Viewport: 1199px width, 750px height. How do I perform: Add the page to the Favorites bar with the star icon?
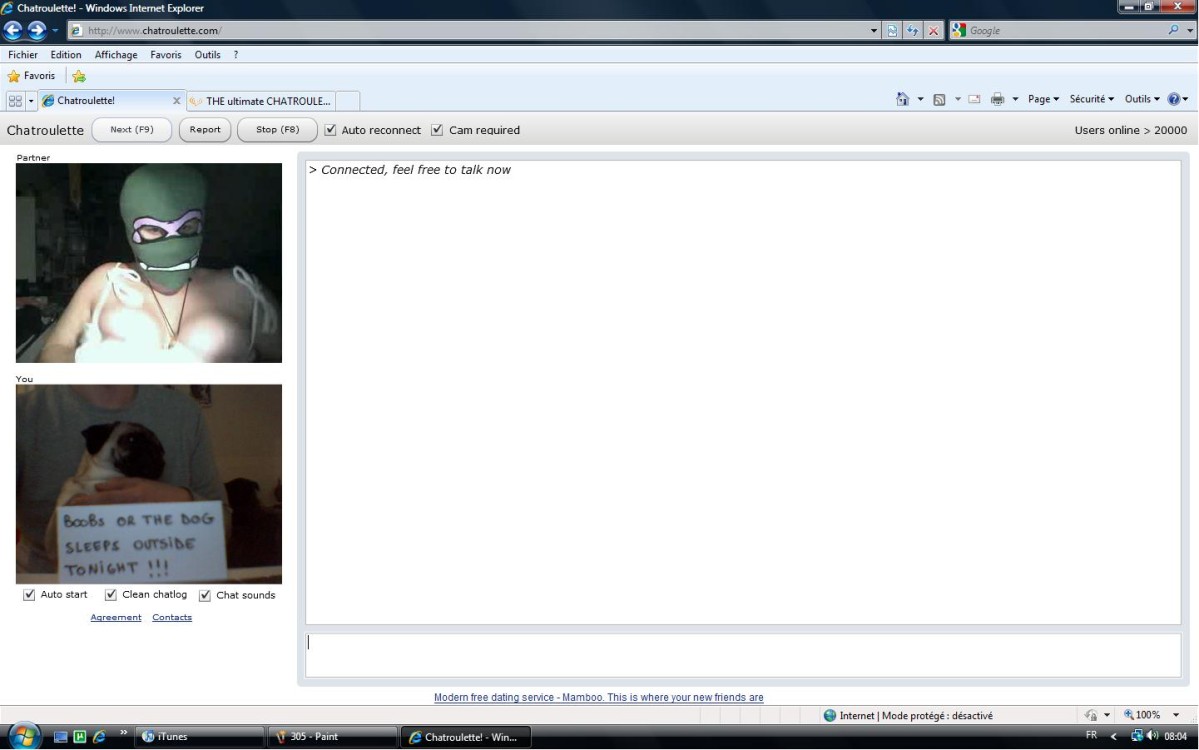click(79, 76)
